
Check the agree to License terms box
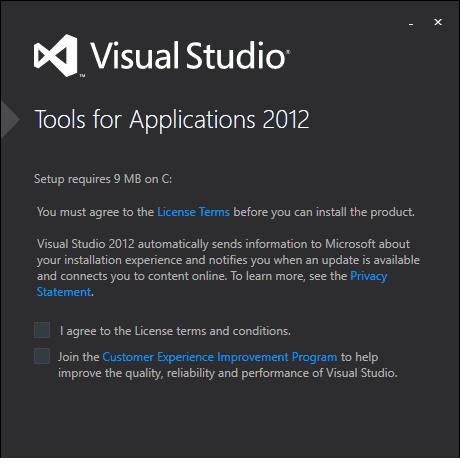(42, 330)
